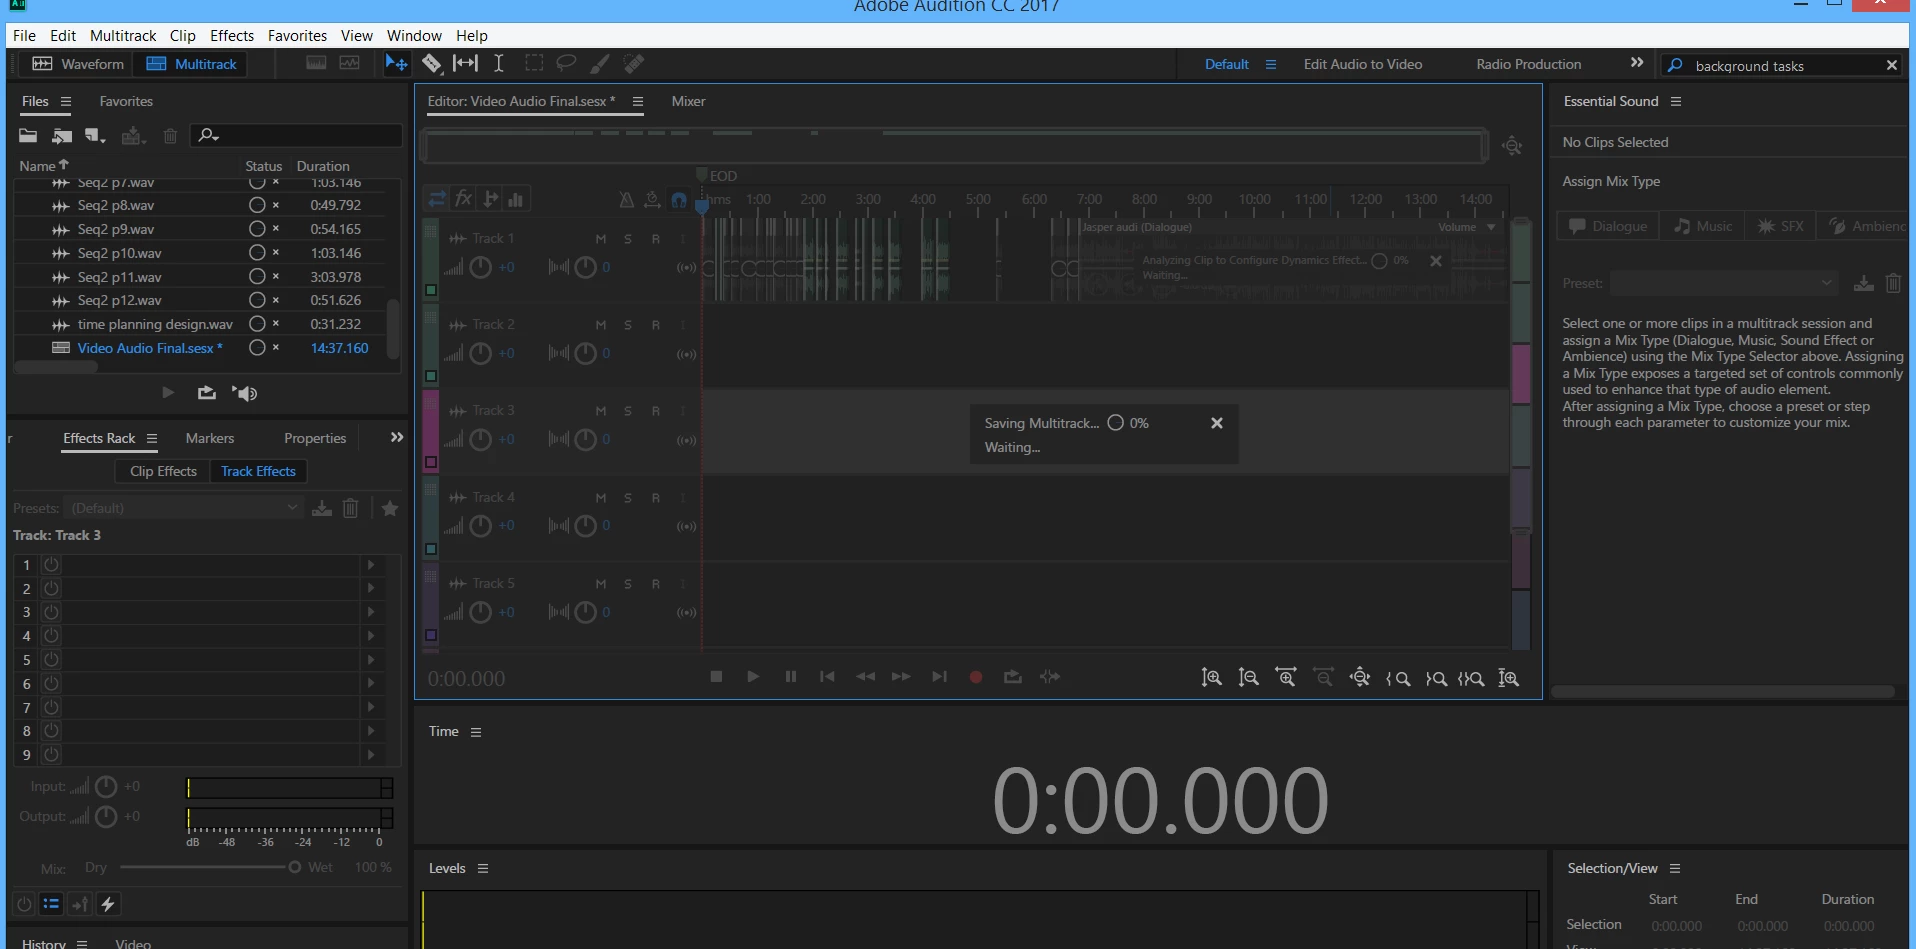Solo Track 5
The image size is (1916, 949).
(628, 584)
